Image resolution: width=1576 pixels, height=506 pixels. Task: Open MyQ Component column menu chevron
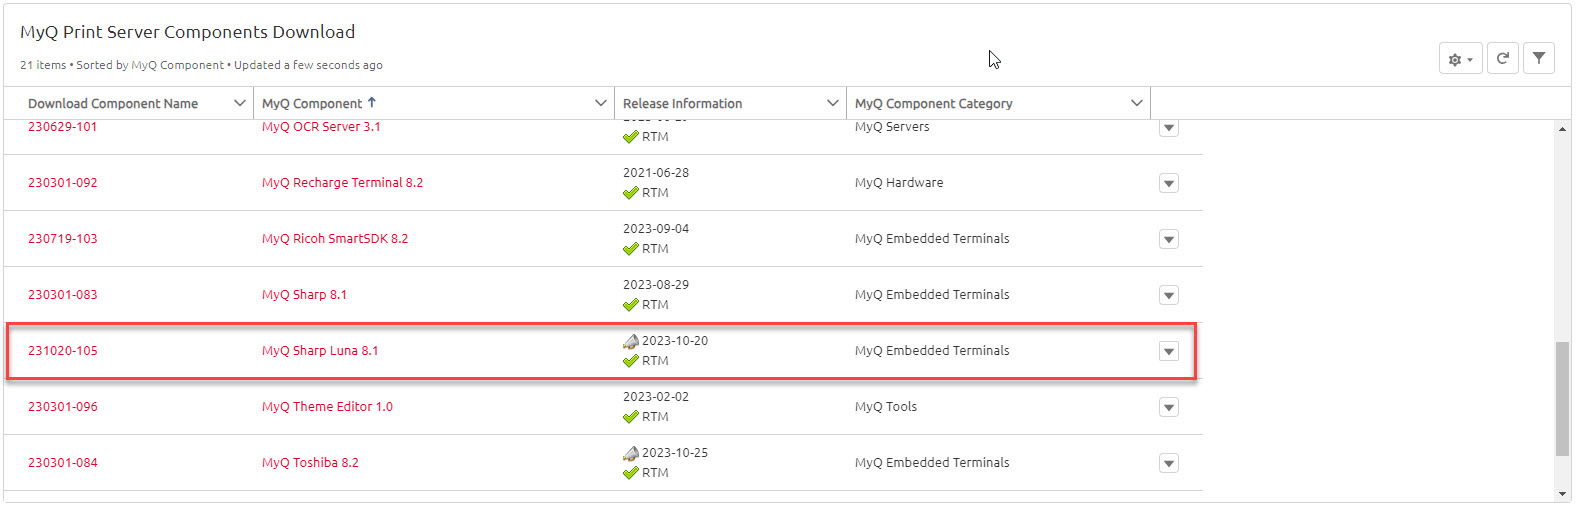[x=601, y=103]
